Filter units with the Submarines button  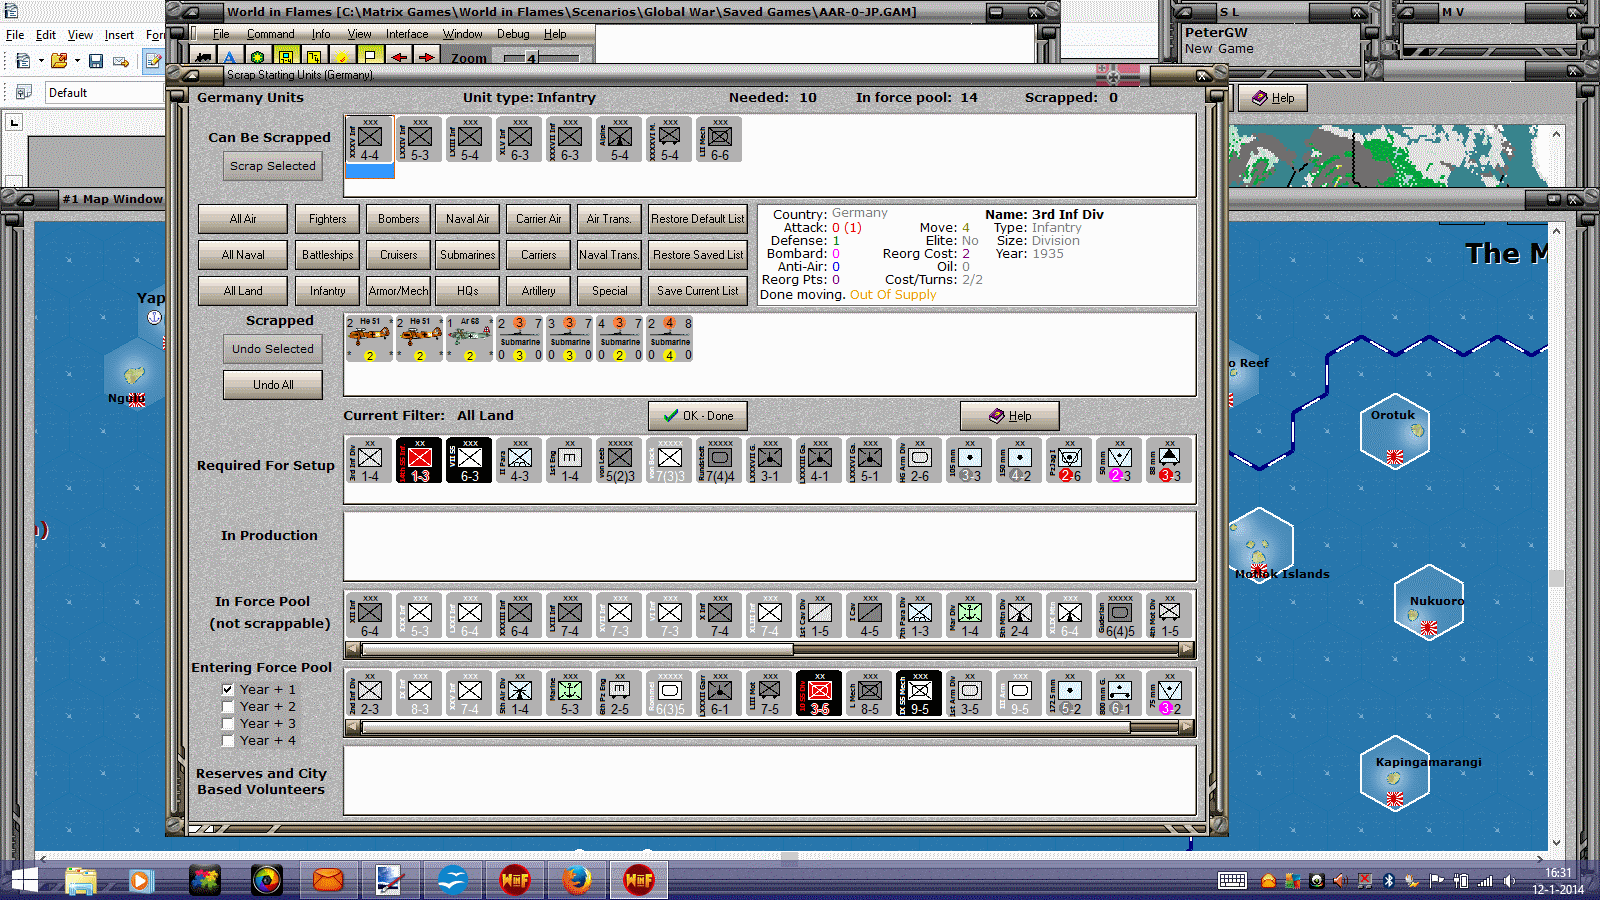[467, 255]
